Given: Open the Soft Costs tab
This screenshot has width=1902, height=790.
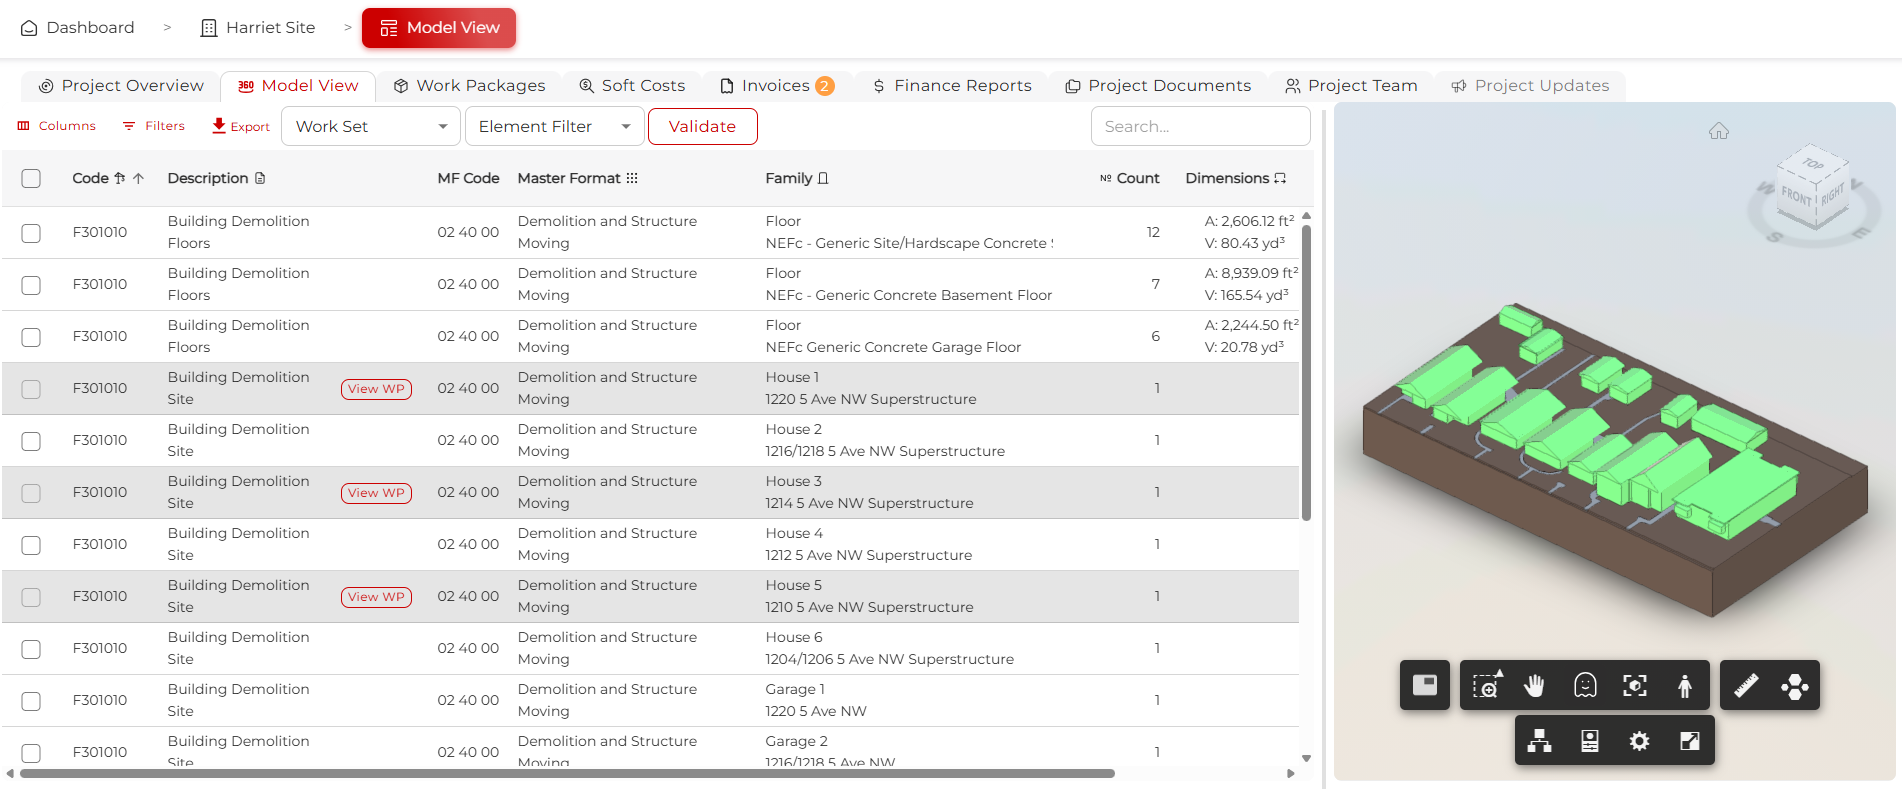Looking at the screenshot, I should point(633,86).
